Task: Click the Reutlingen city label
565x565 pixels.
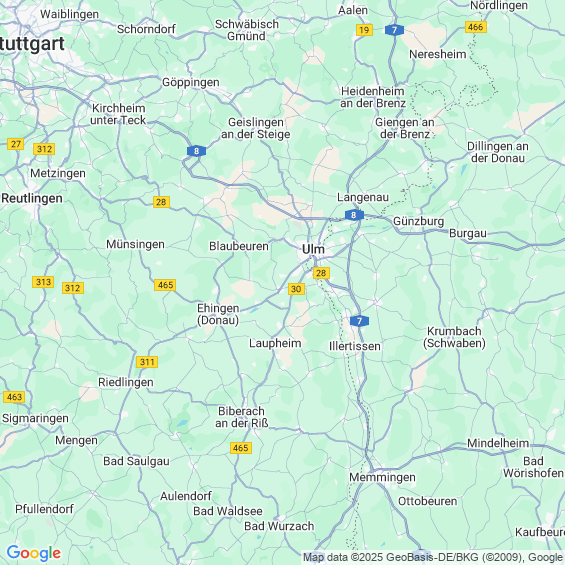Action: point(32,199)
